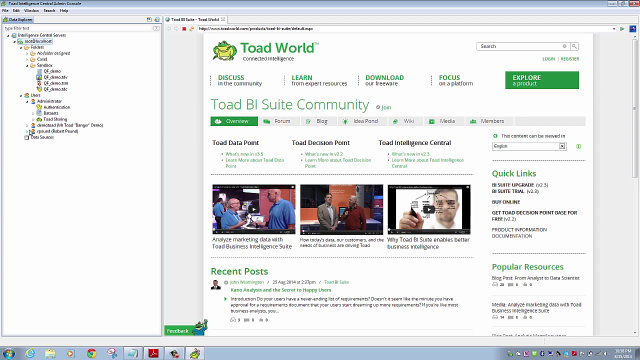
Task: Click the Toad frog app in the taskbar
Action: click(195, 353)
